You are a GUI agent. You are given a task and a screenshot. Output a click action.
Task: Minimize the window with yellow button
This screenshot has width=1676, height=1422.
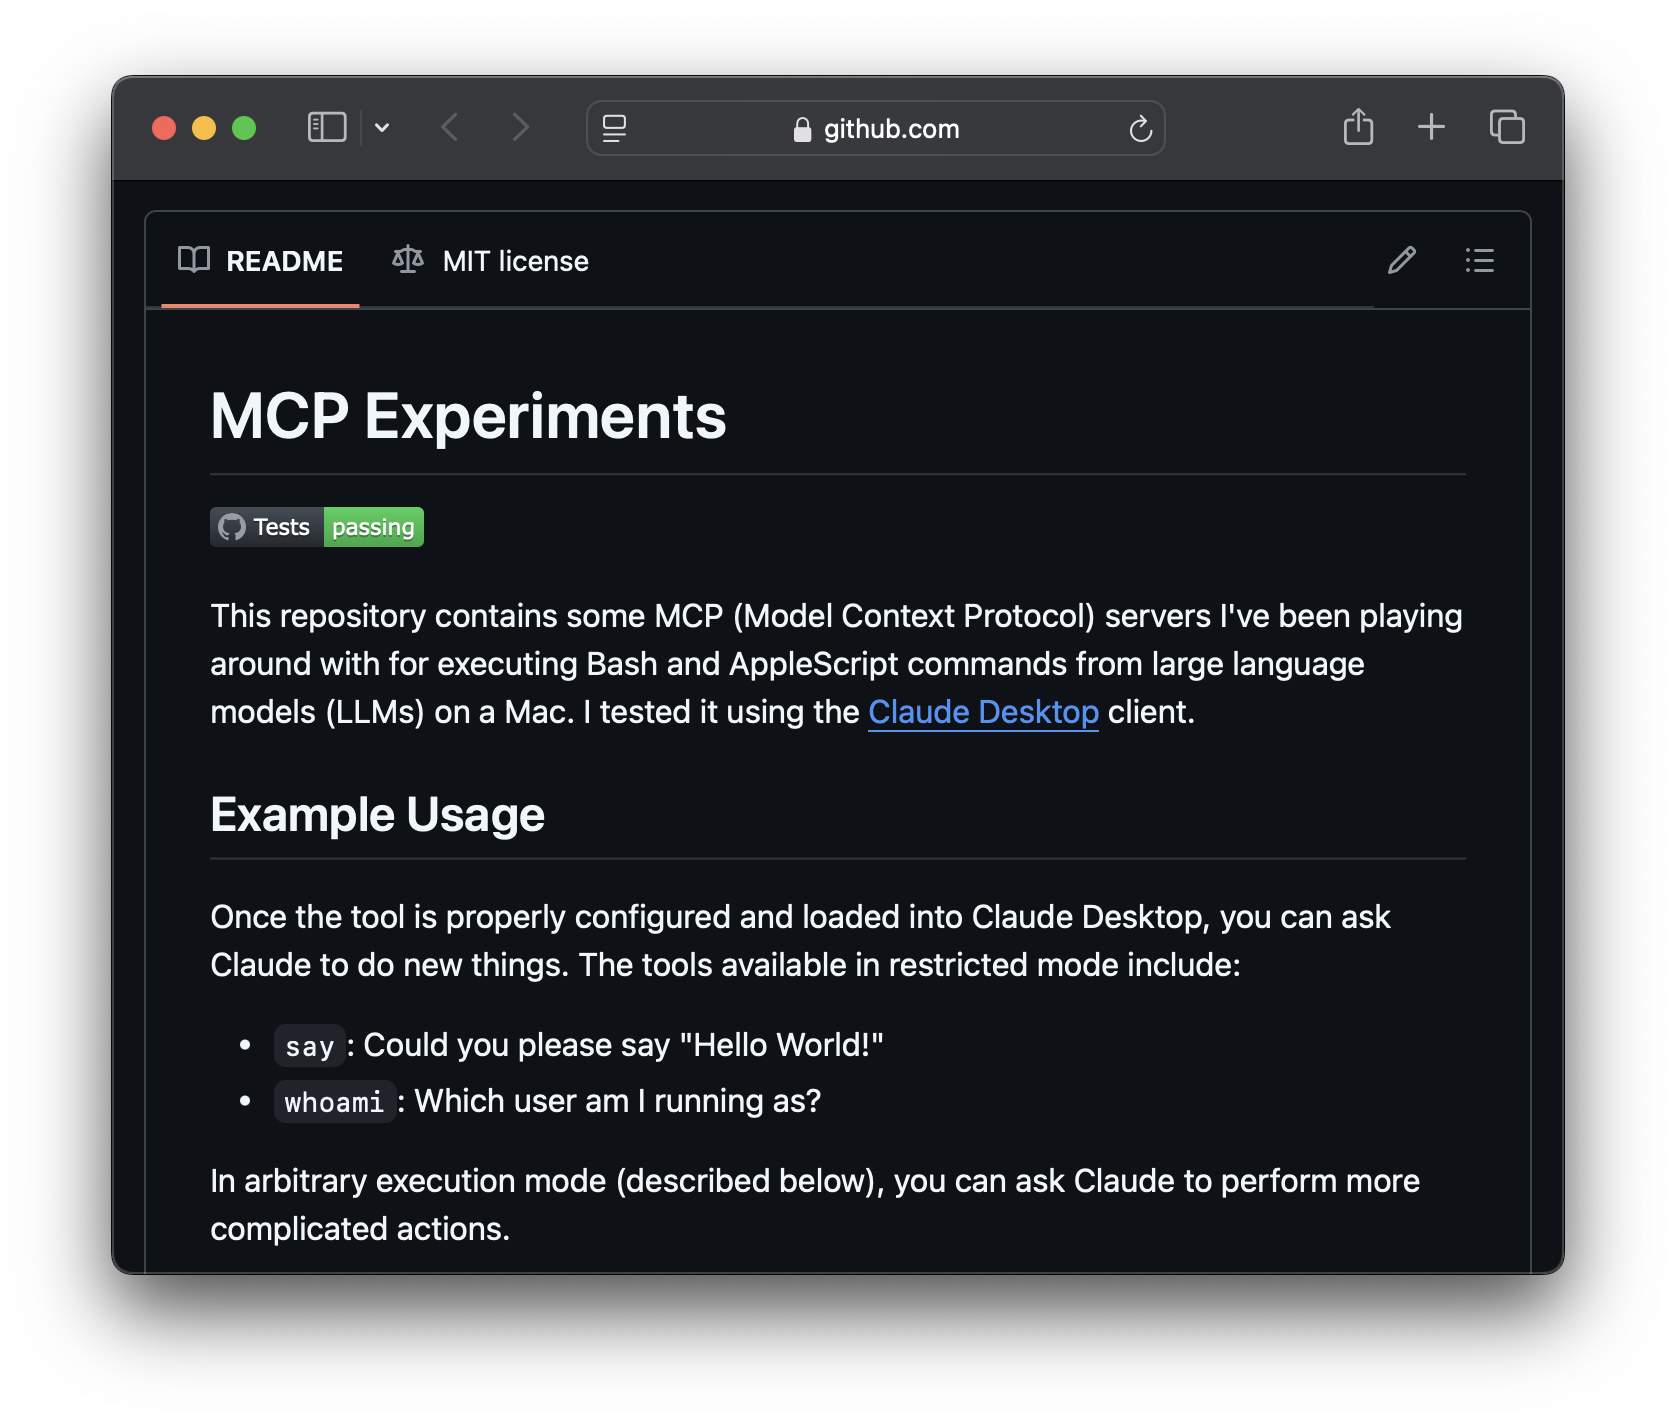pos(204,128)
